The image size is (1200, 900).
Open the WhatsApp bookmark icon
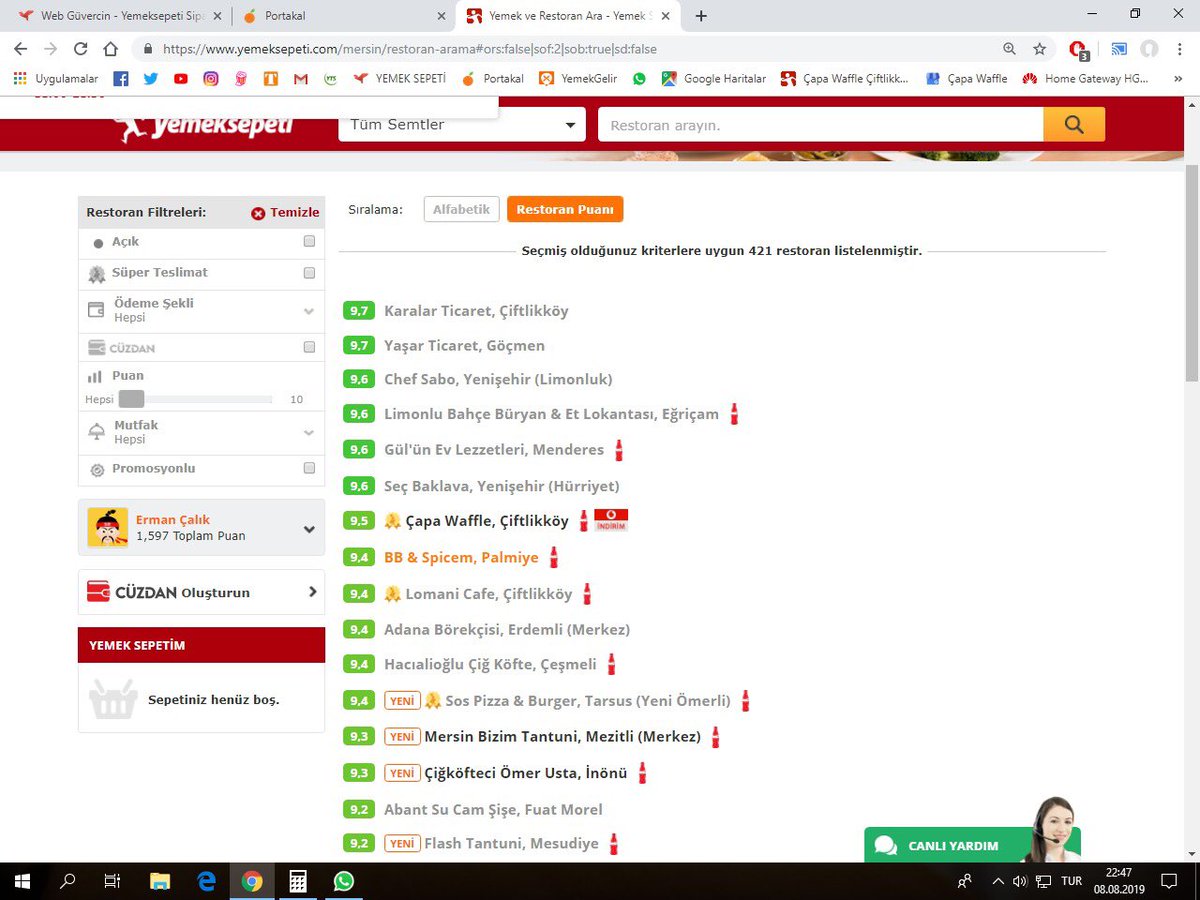click(x=639, y=78)
